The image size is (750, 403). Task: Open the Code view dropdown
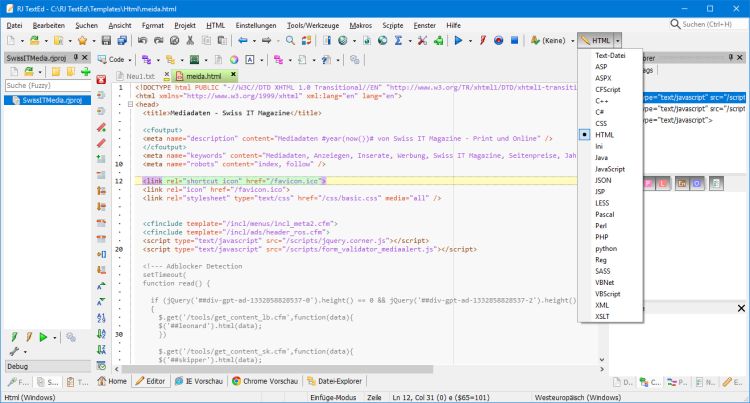[x=114, y=60]
